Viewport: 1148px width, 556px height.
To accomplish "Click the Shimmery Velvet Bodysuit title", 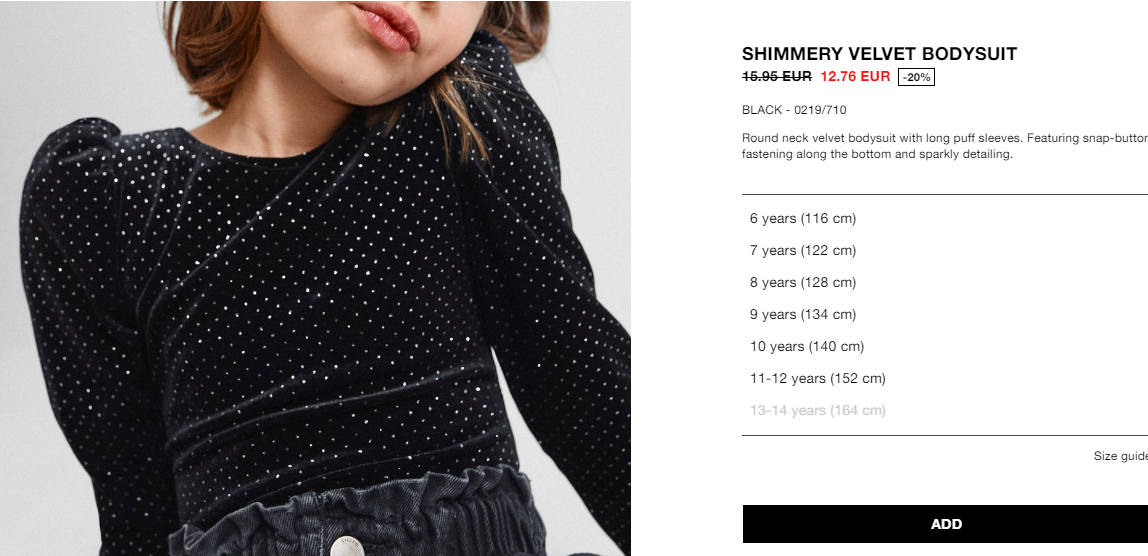I will [879, 53].
